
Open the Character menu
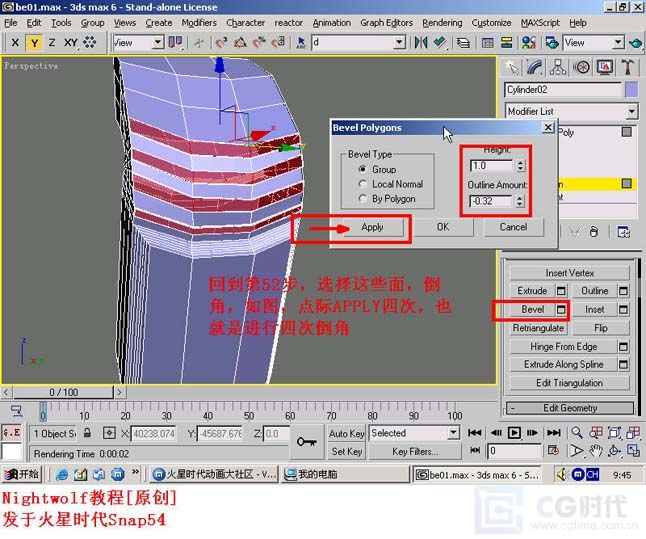pyautogui.click(x=246, y=23)
